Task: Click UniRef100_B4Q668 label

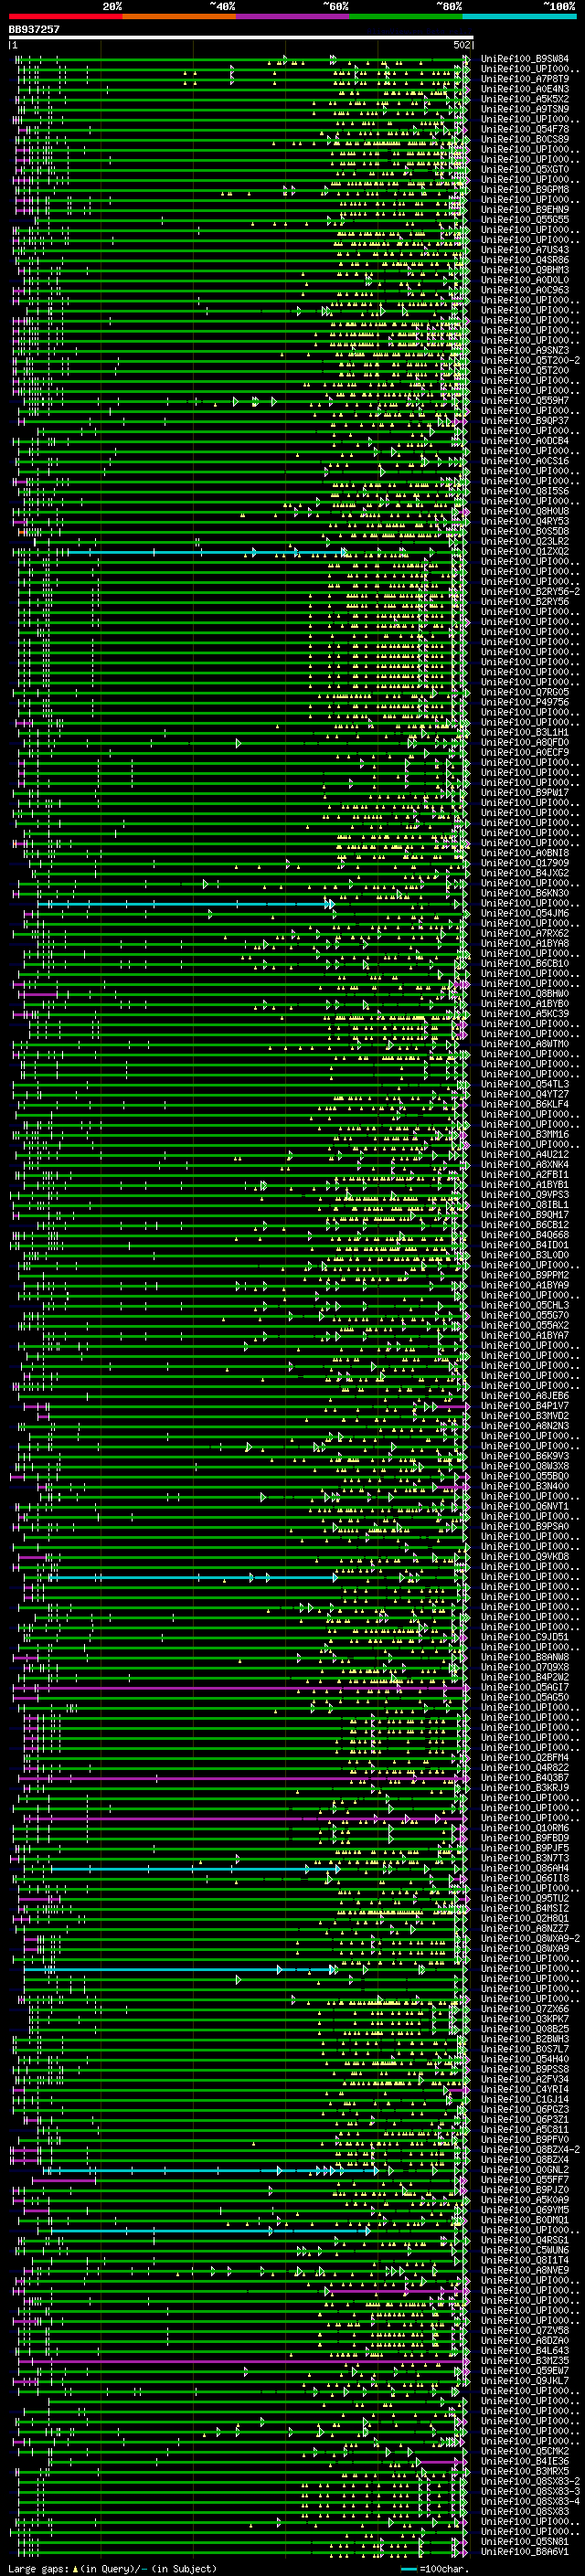Action: tap(525, 1234)
